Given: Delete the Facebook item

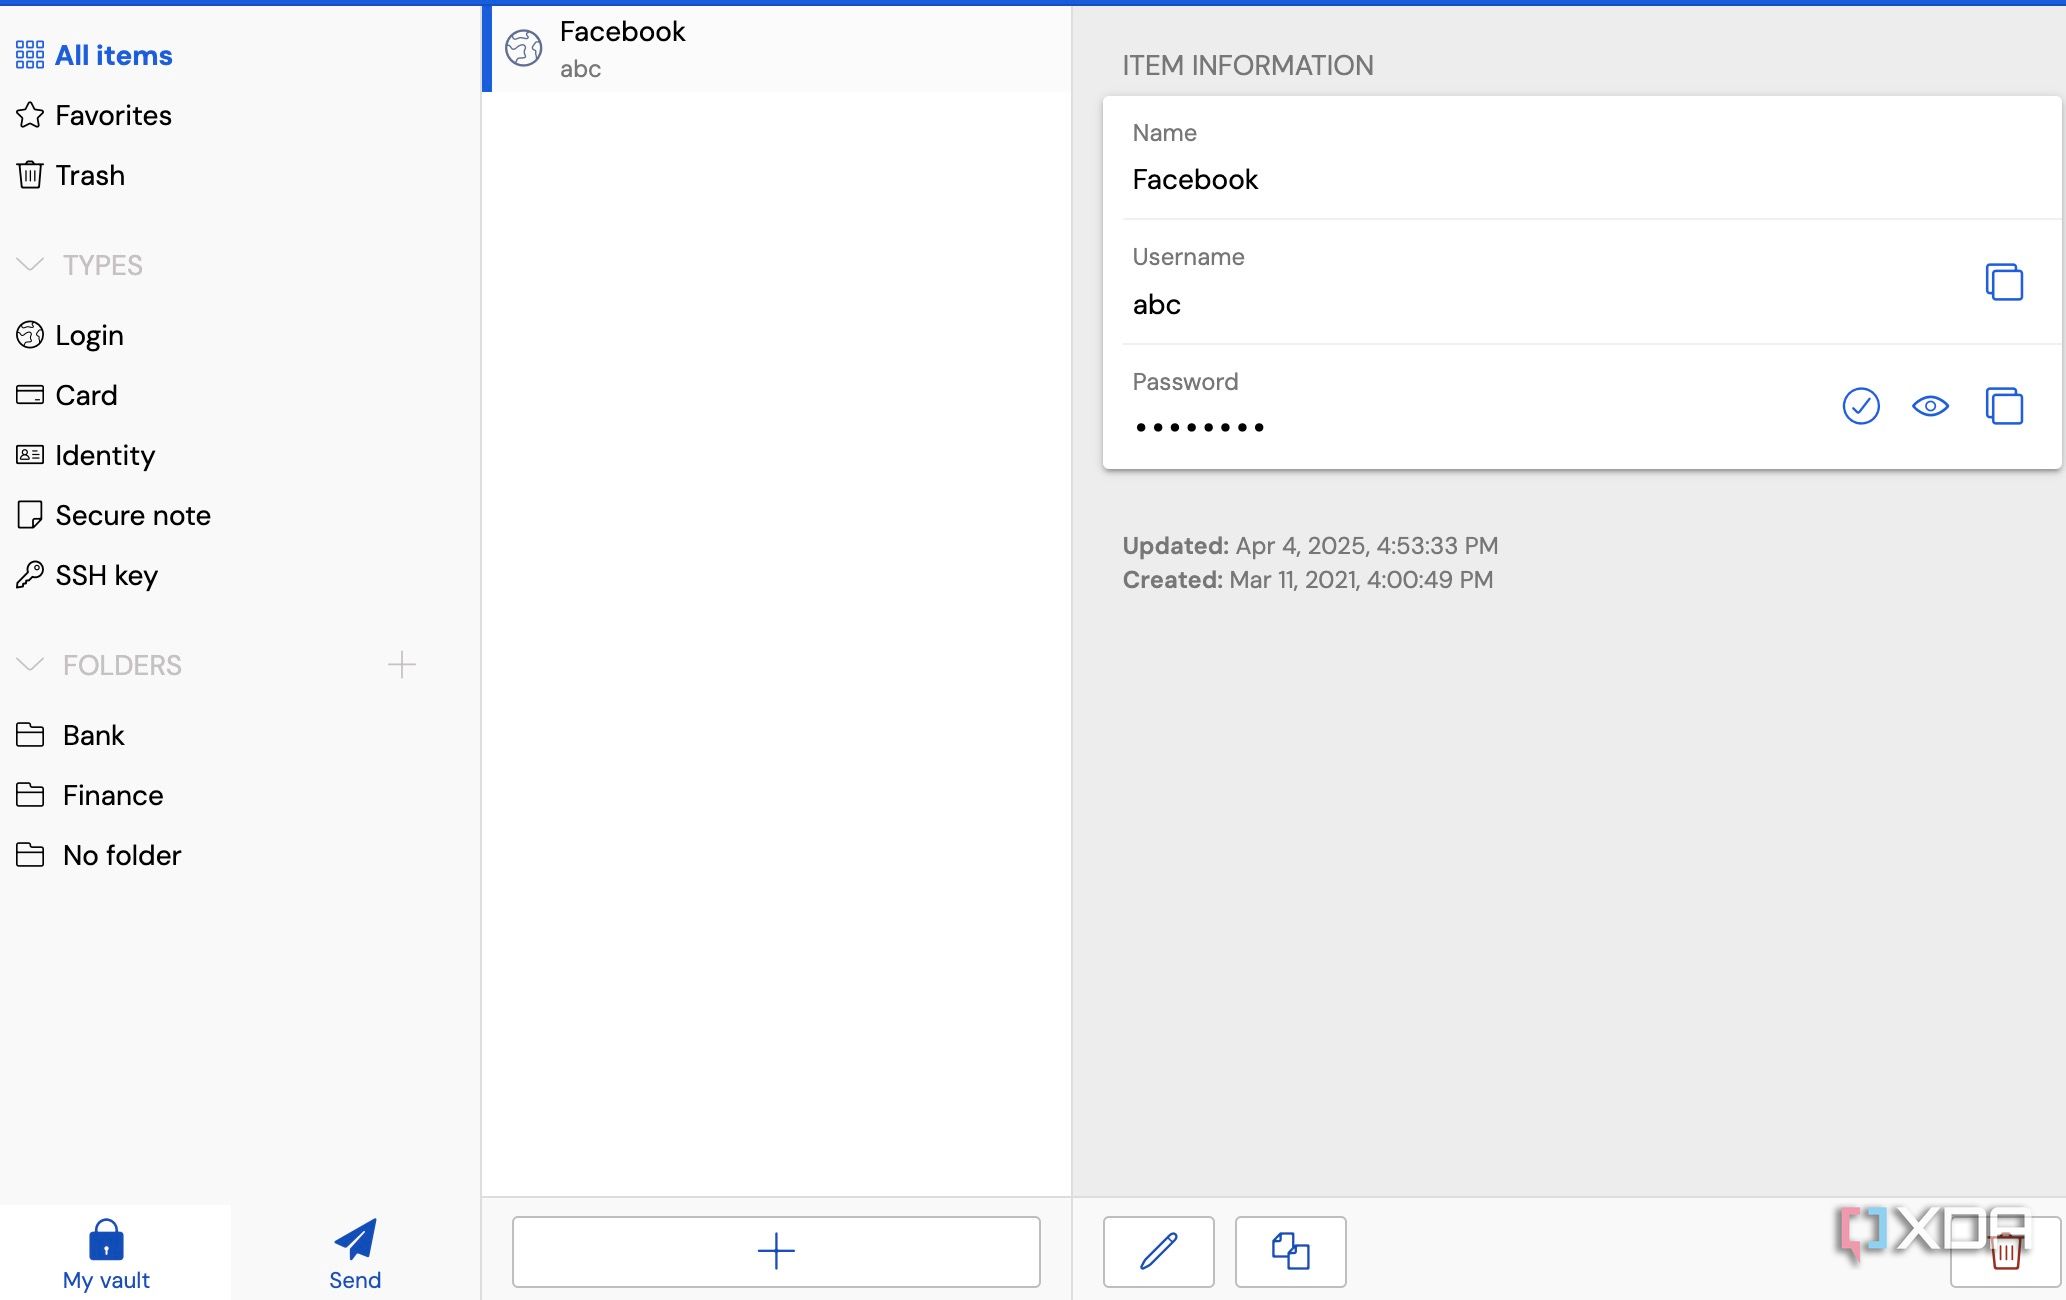Looking at the screenshot, I should point(2005,1251).
